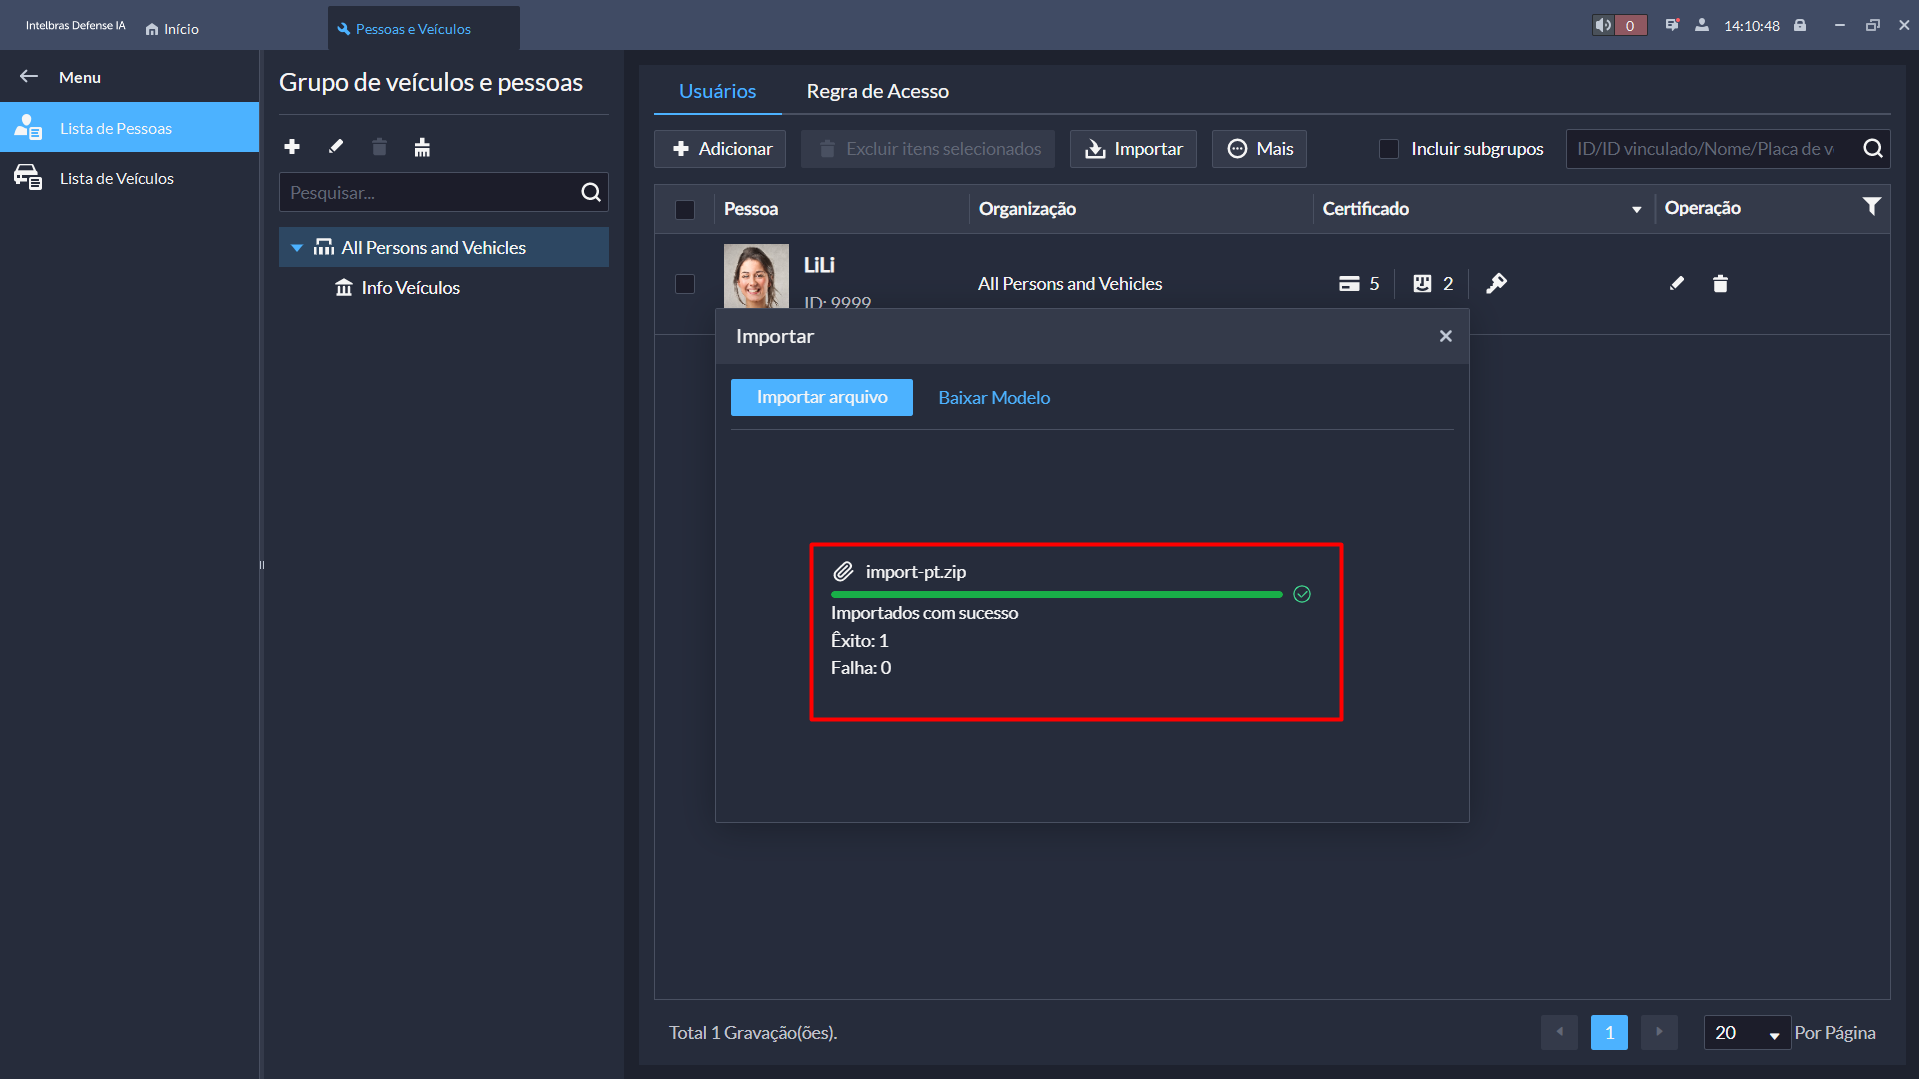This screenshot has height=1079, width=1919.
Task: Click the lock icon in the title bar
Action: click(1800, 26)
